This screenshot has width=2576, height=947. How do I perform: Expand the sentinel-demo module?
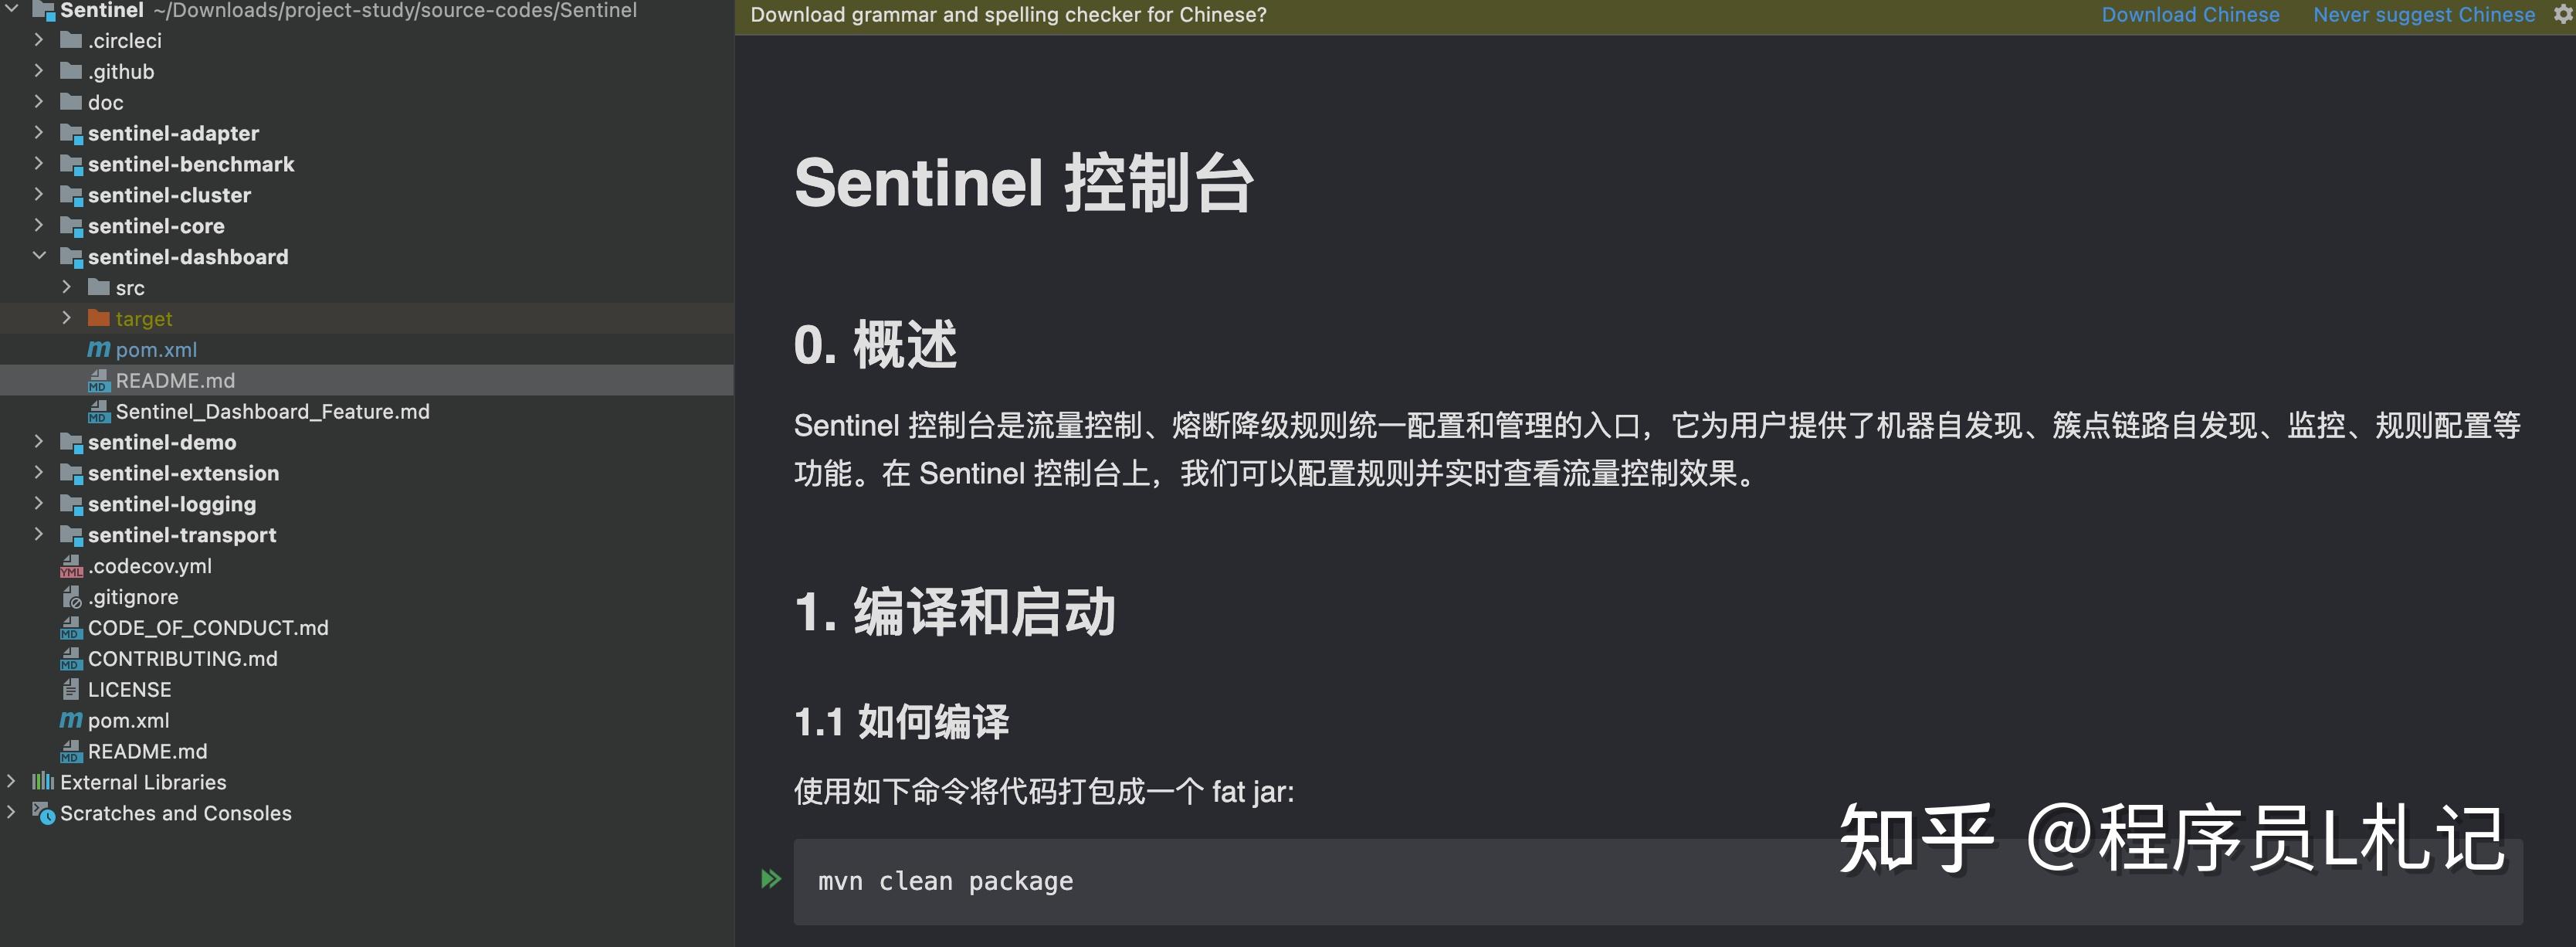point(39,442)
